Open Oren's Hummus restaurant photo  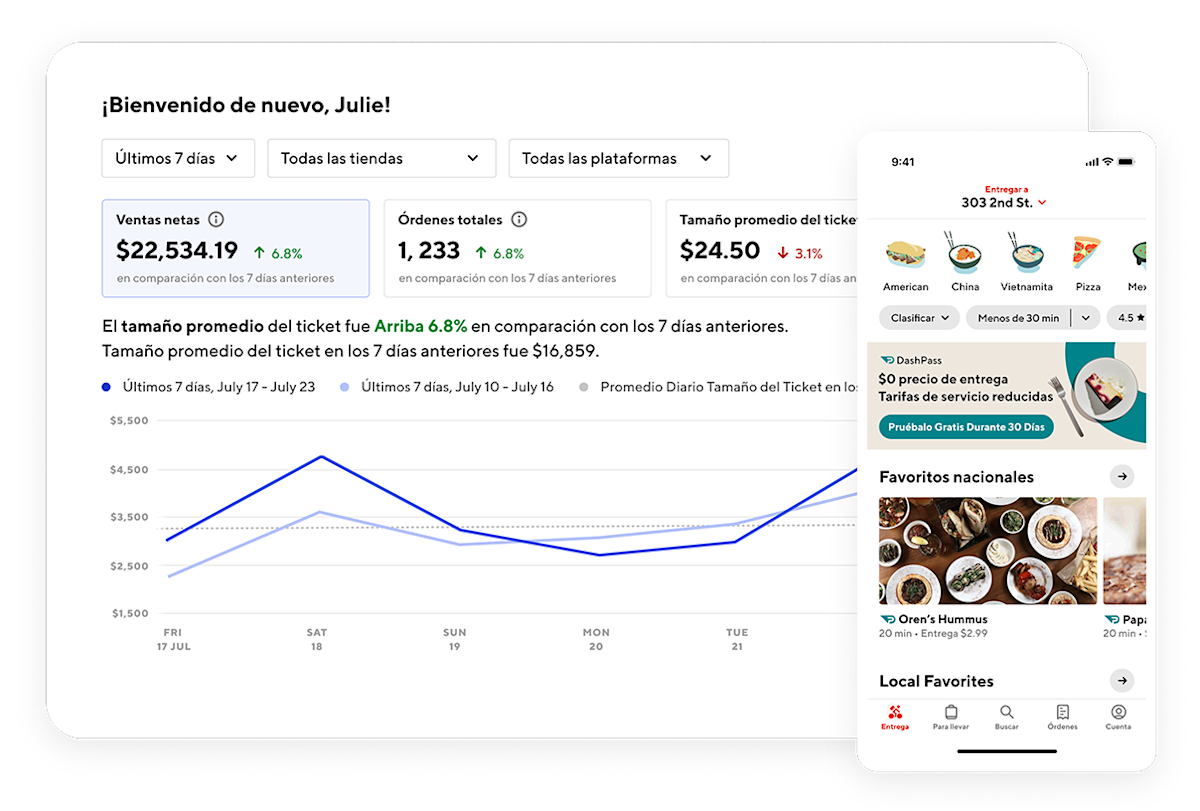988,551
